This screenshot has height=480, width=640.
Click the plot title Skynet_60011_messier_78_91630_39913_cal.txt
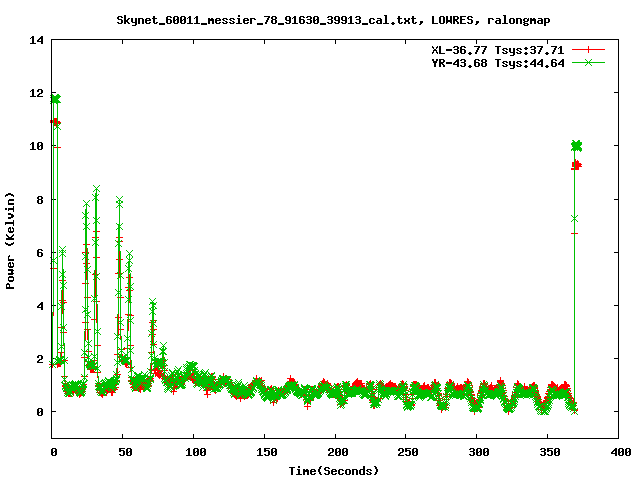coord(267,20)
